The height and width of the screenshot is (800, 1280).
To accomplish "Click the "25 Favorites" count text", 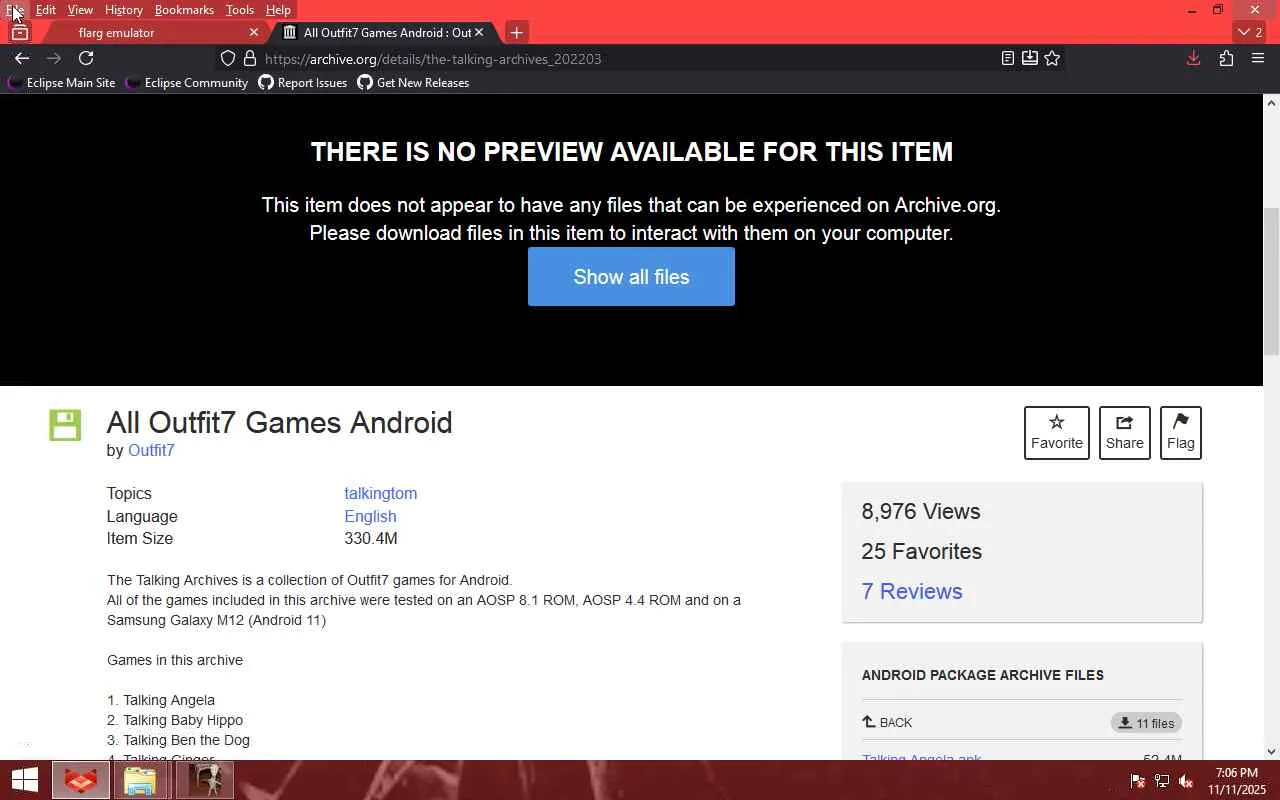I will click(922, 551).
